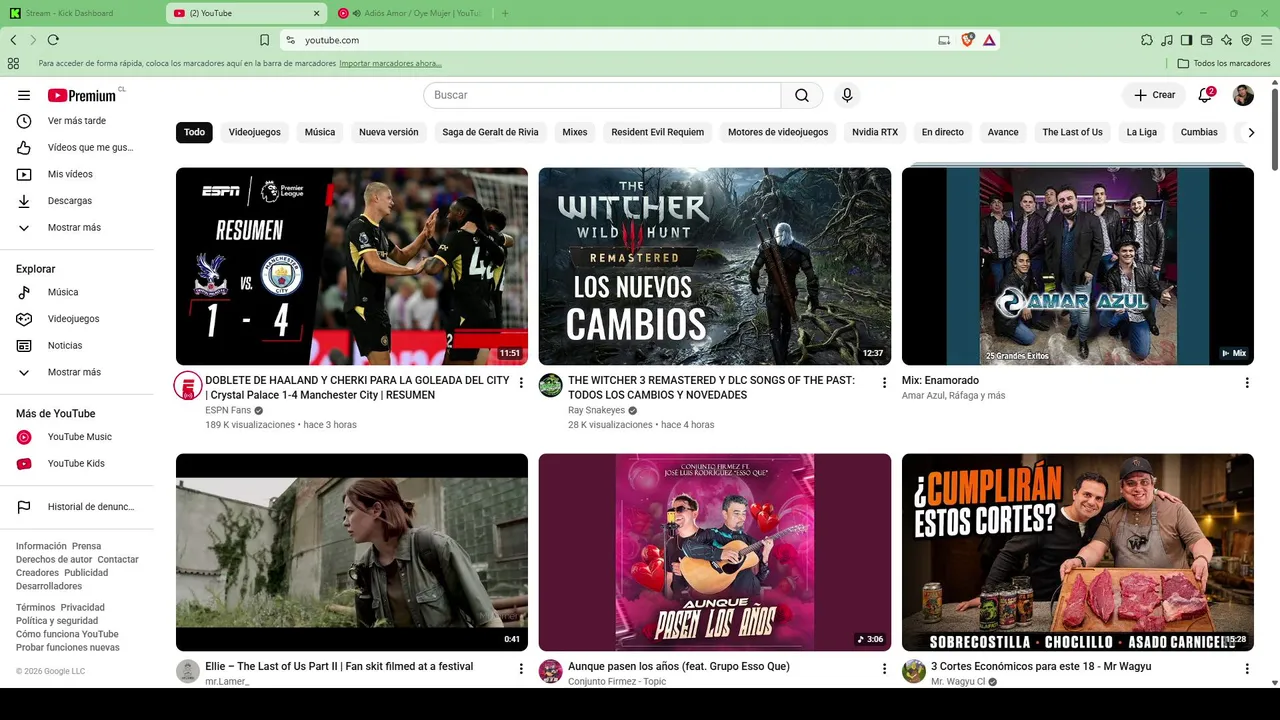Viewport: 1280px width, 720px height.
Task: Open YouTube Music from sidebar
Action: (x=78, y=437)
